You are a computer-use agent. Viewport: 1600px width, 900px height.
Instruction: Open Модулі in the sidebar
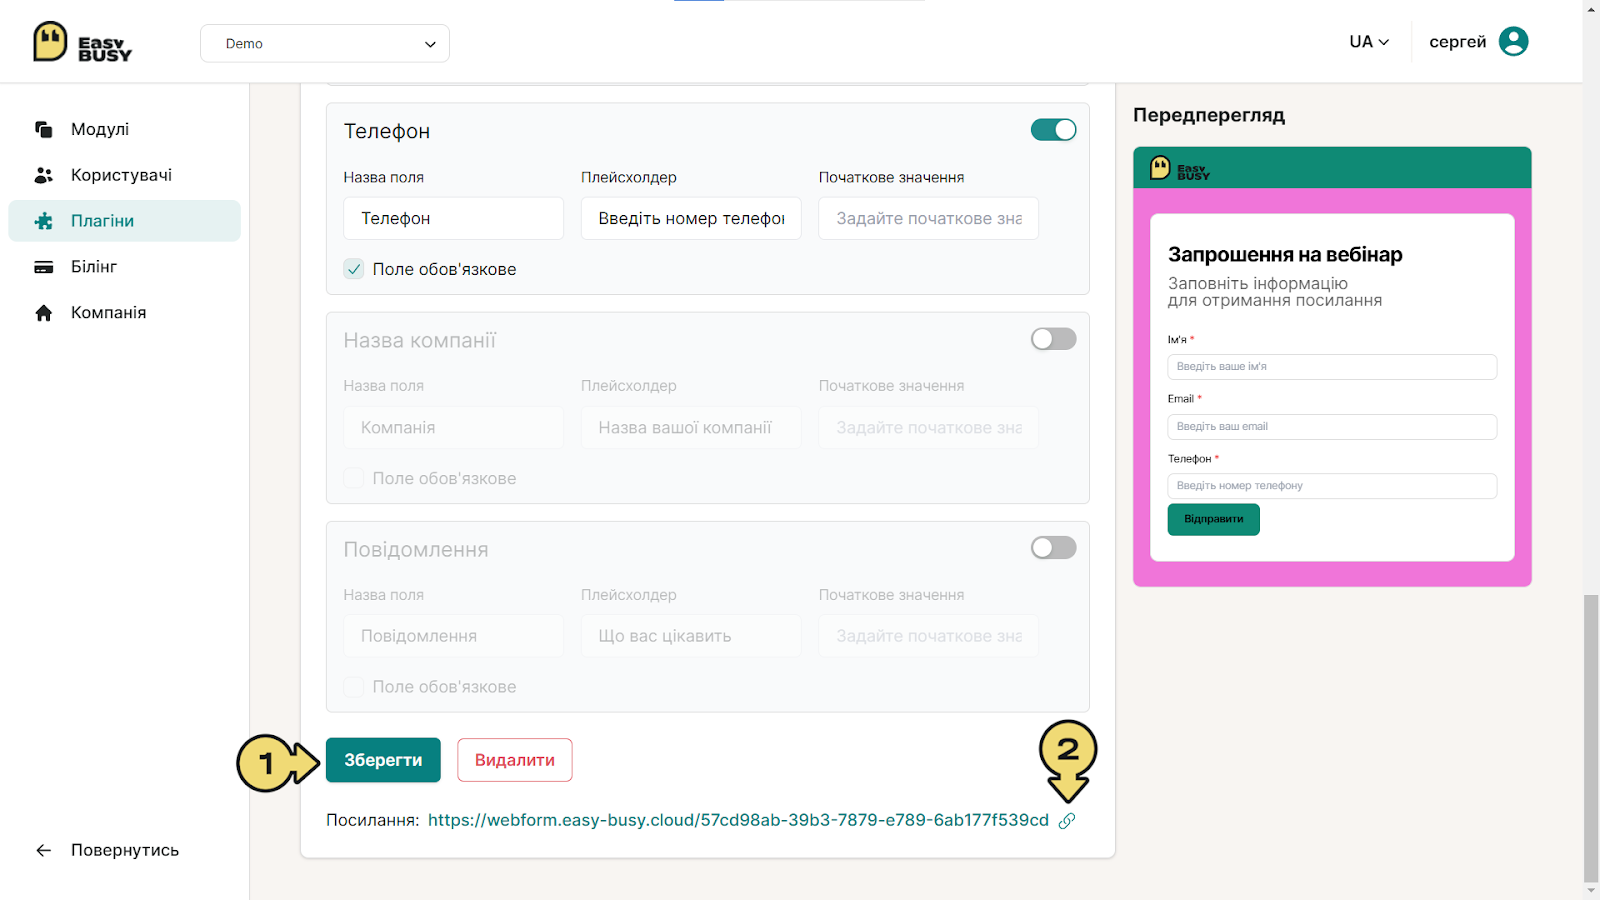(100, 129)
